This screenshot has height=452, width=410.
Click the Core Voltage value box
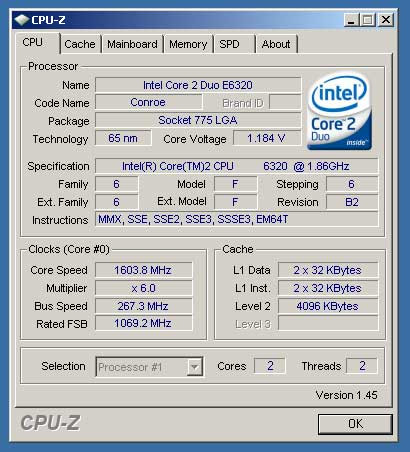267,138
